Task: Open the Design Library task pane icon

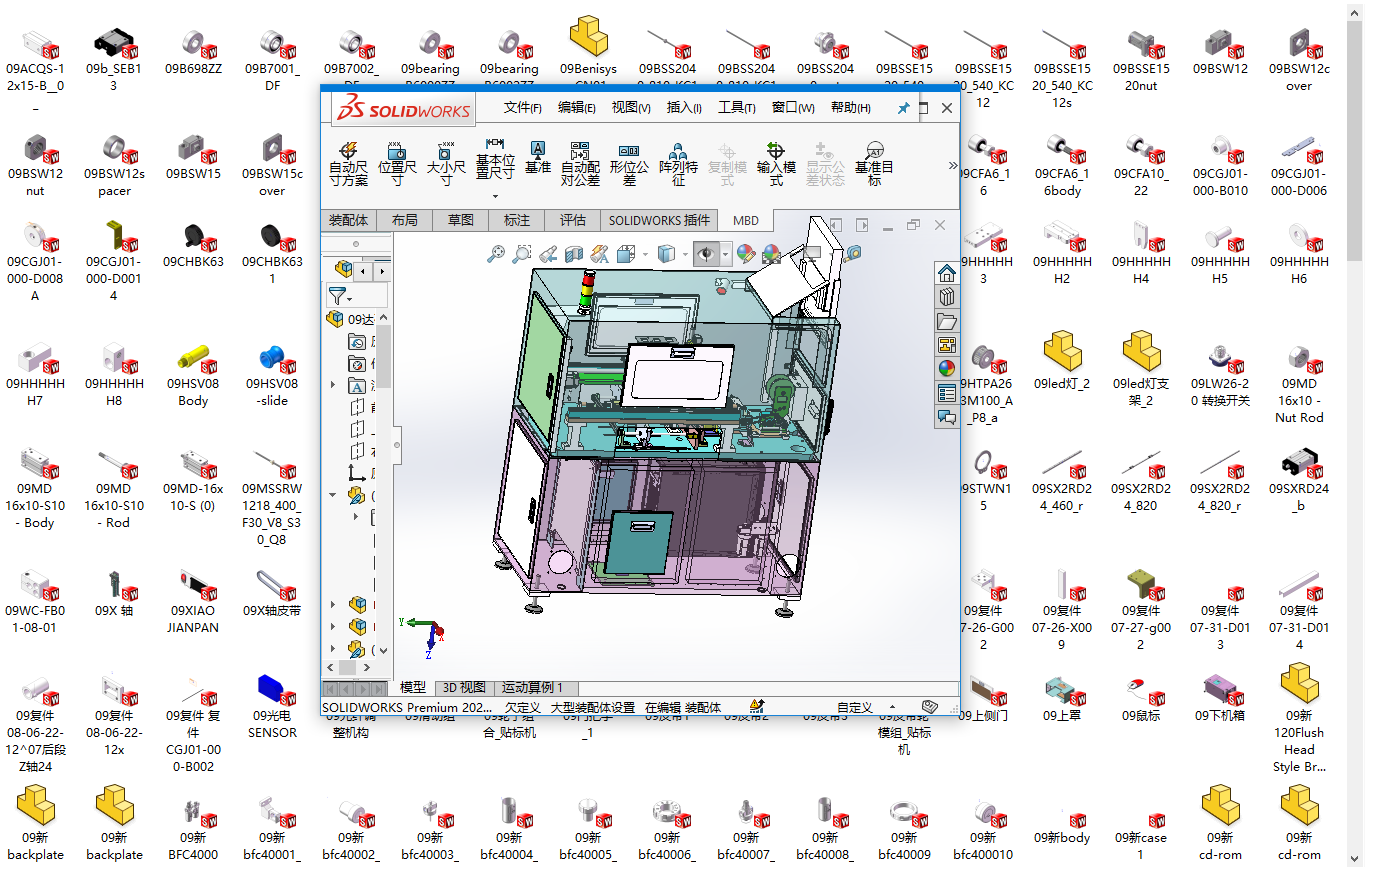Action: point(946,297)
